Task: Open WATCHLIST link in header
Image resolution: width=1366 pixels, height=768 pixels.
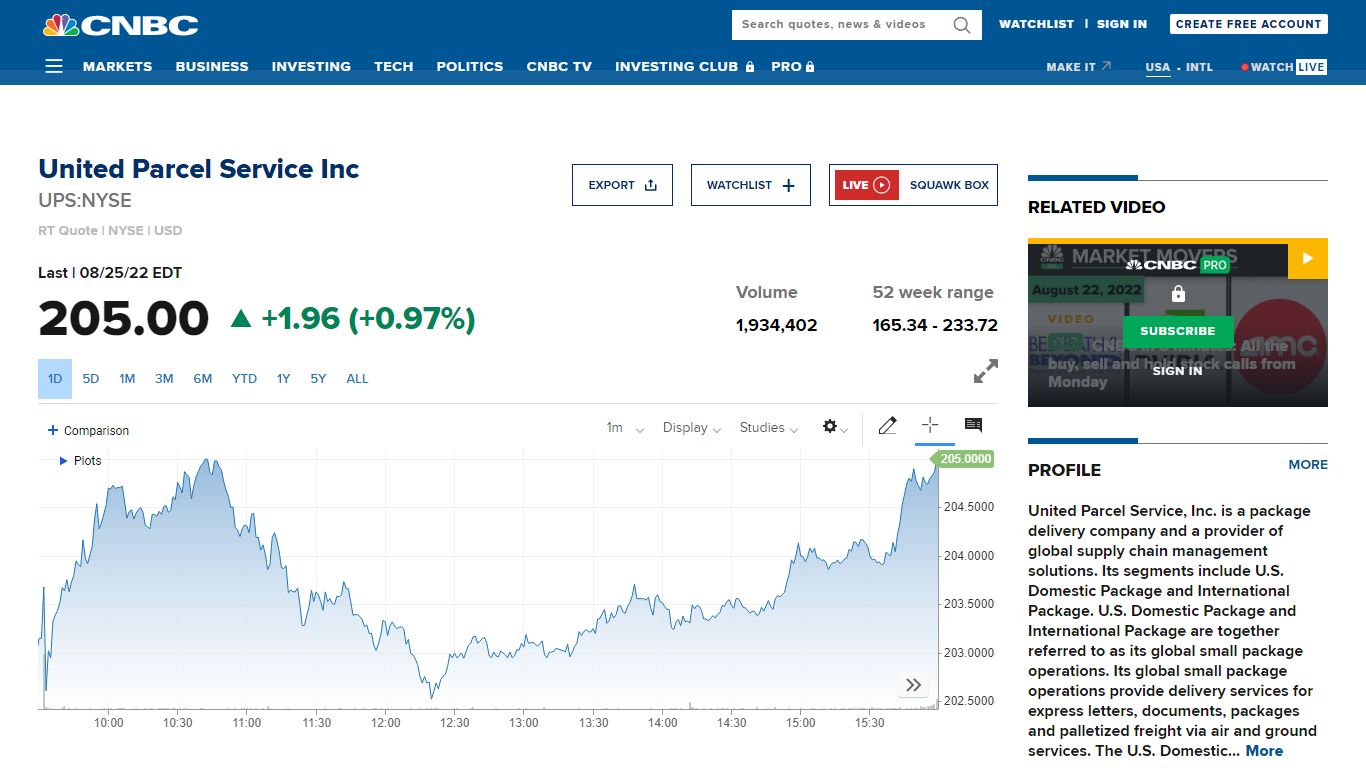Action: click(1036, 24)
